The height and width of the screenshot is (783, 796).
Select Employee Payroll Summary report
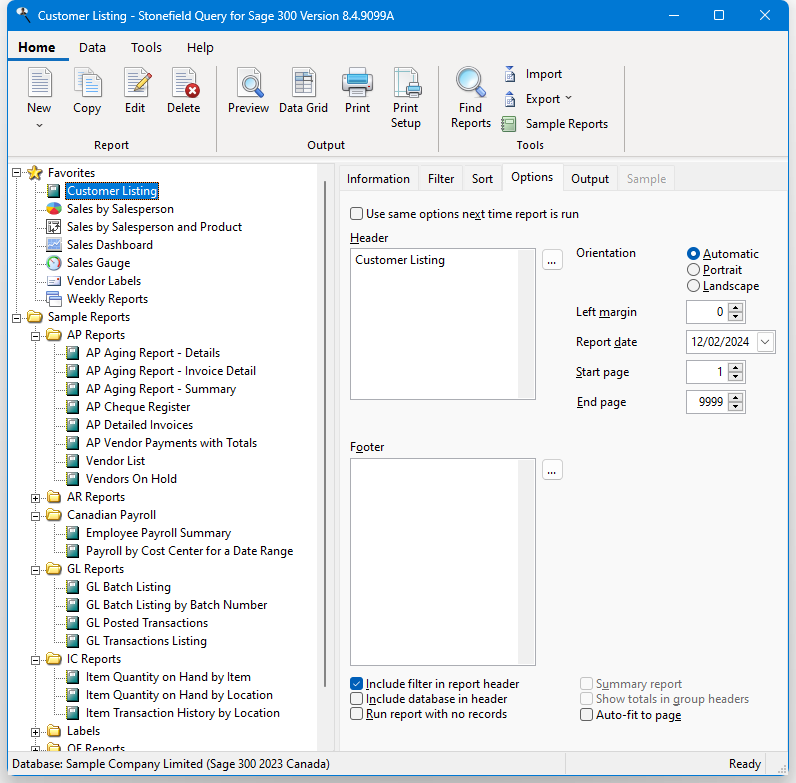(158, 533)
